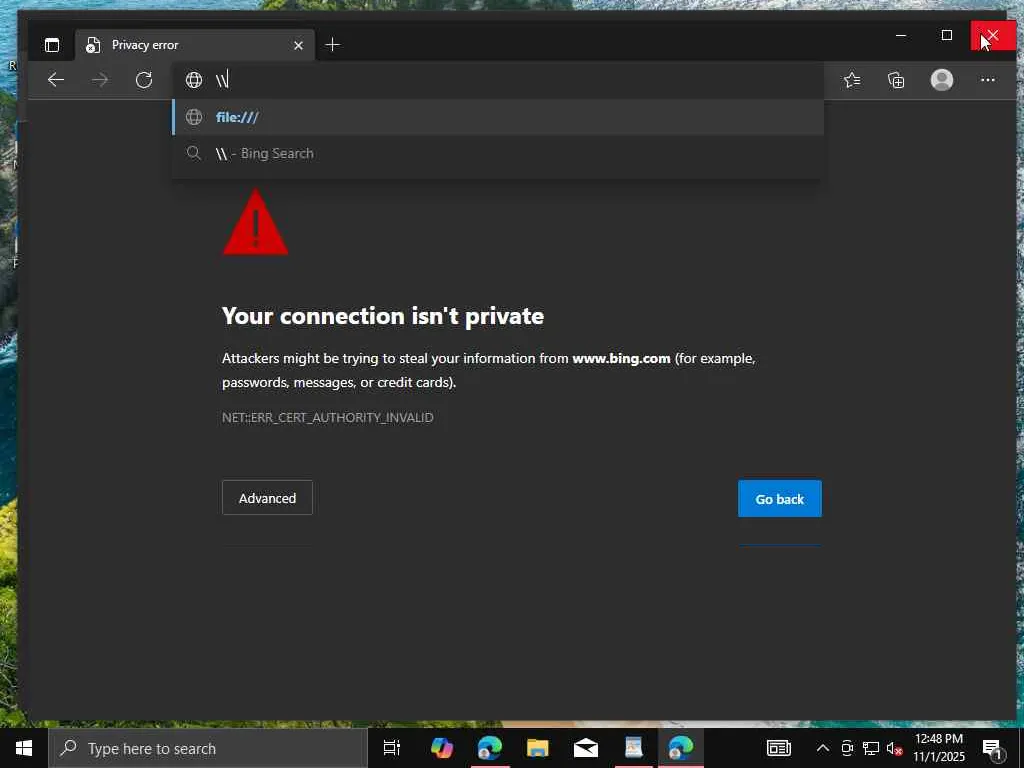Minimize the Edge window
The height and width of the screenshot is (768, 1024).
[901, 35]
